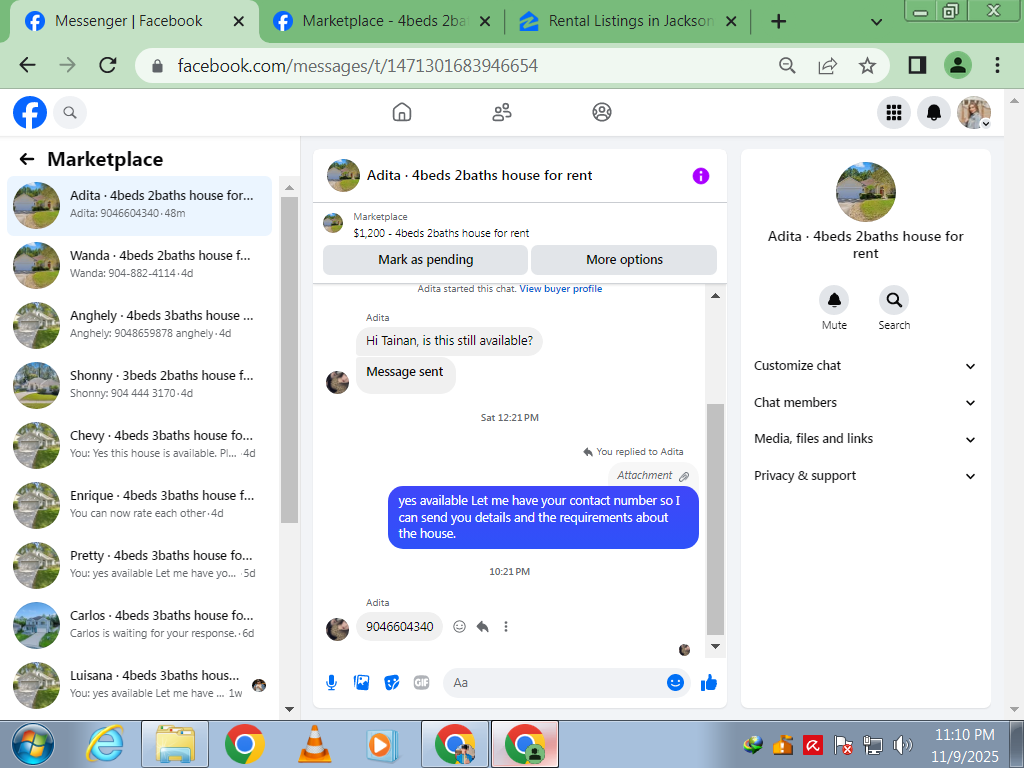Screen dimensions: 1024x768
Task: Send a thumbs-up like
Action: coord(709,683)
